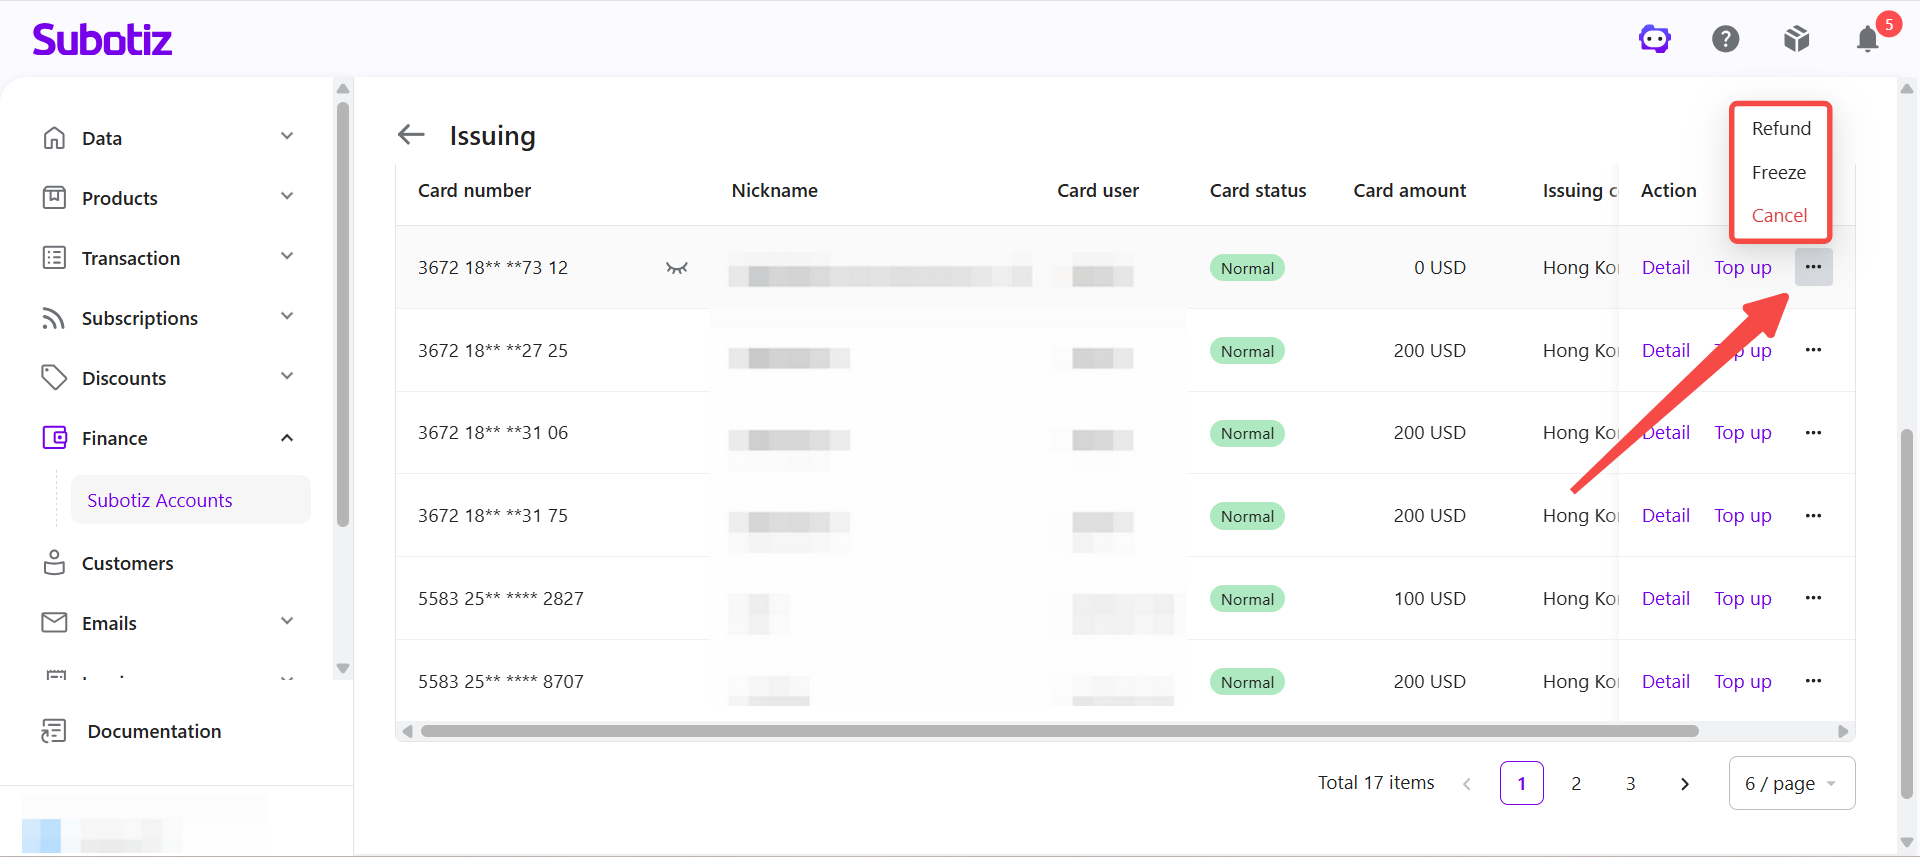This screenshot has width=1920, height=857.
Task: Open the notifications bell
Action: point(1868,39)
